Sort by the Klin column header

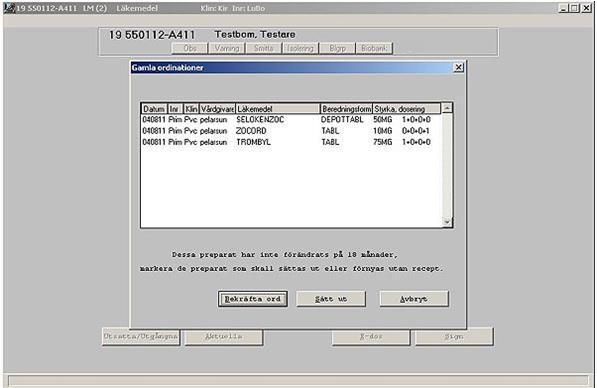click(x=191, y=109)
